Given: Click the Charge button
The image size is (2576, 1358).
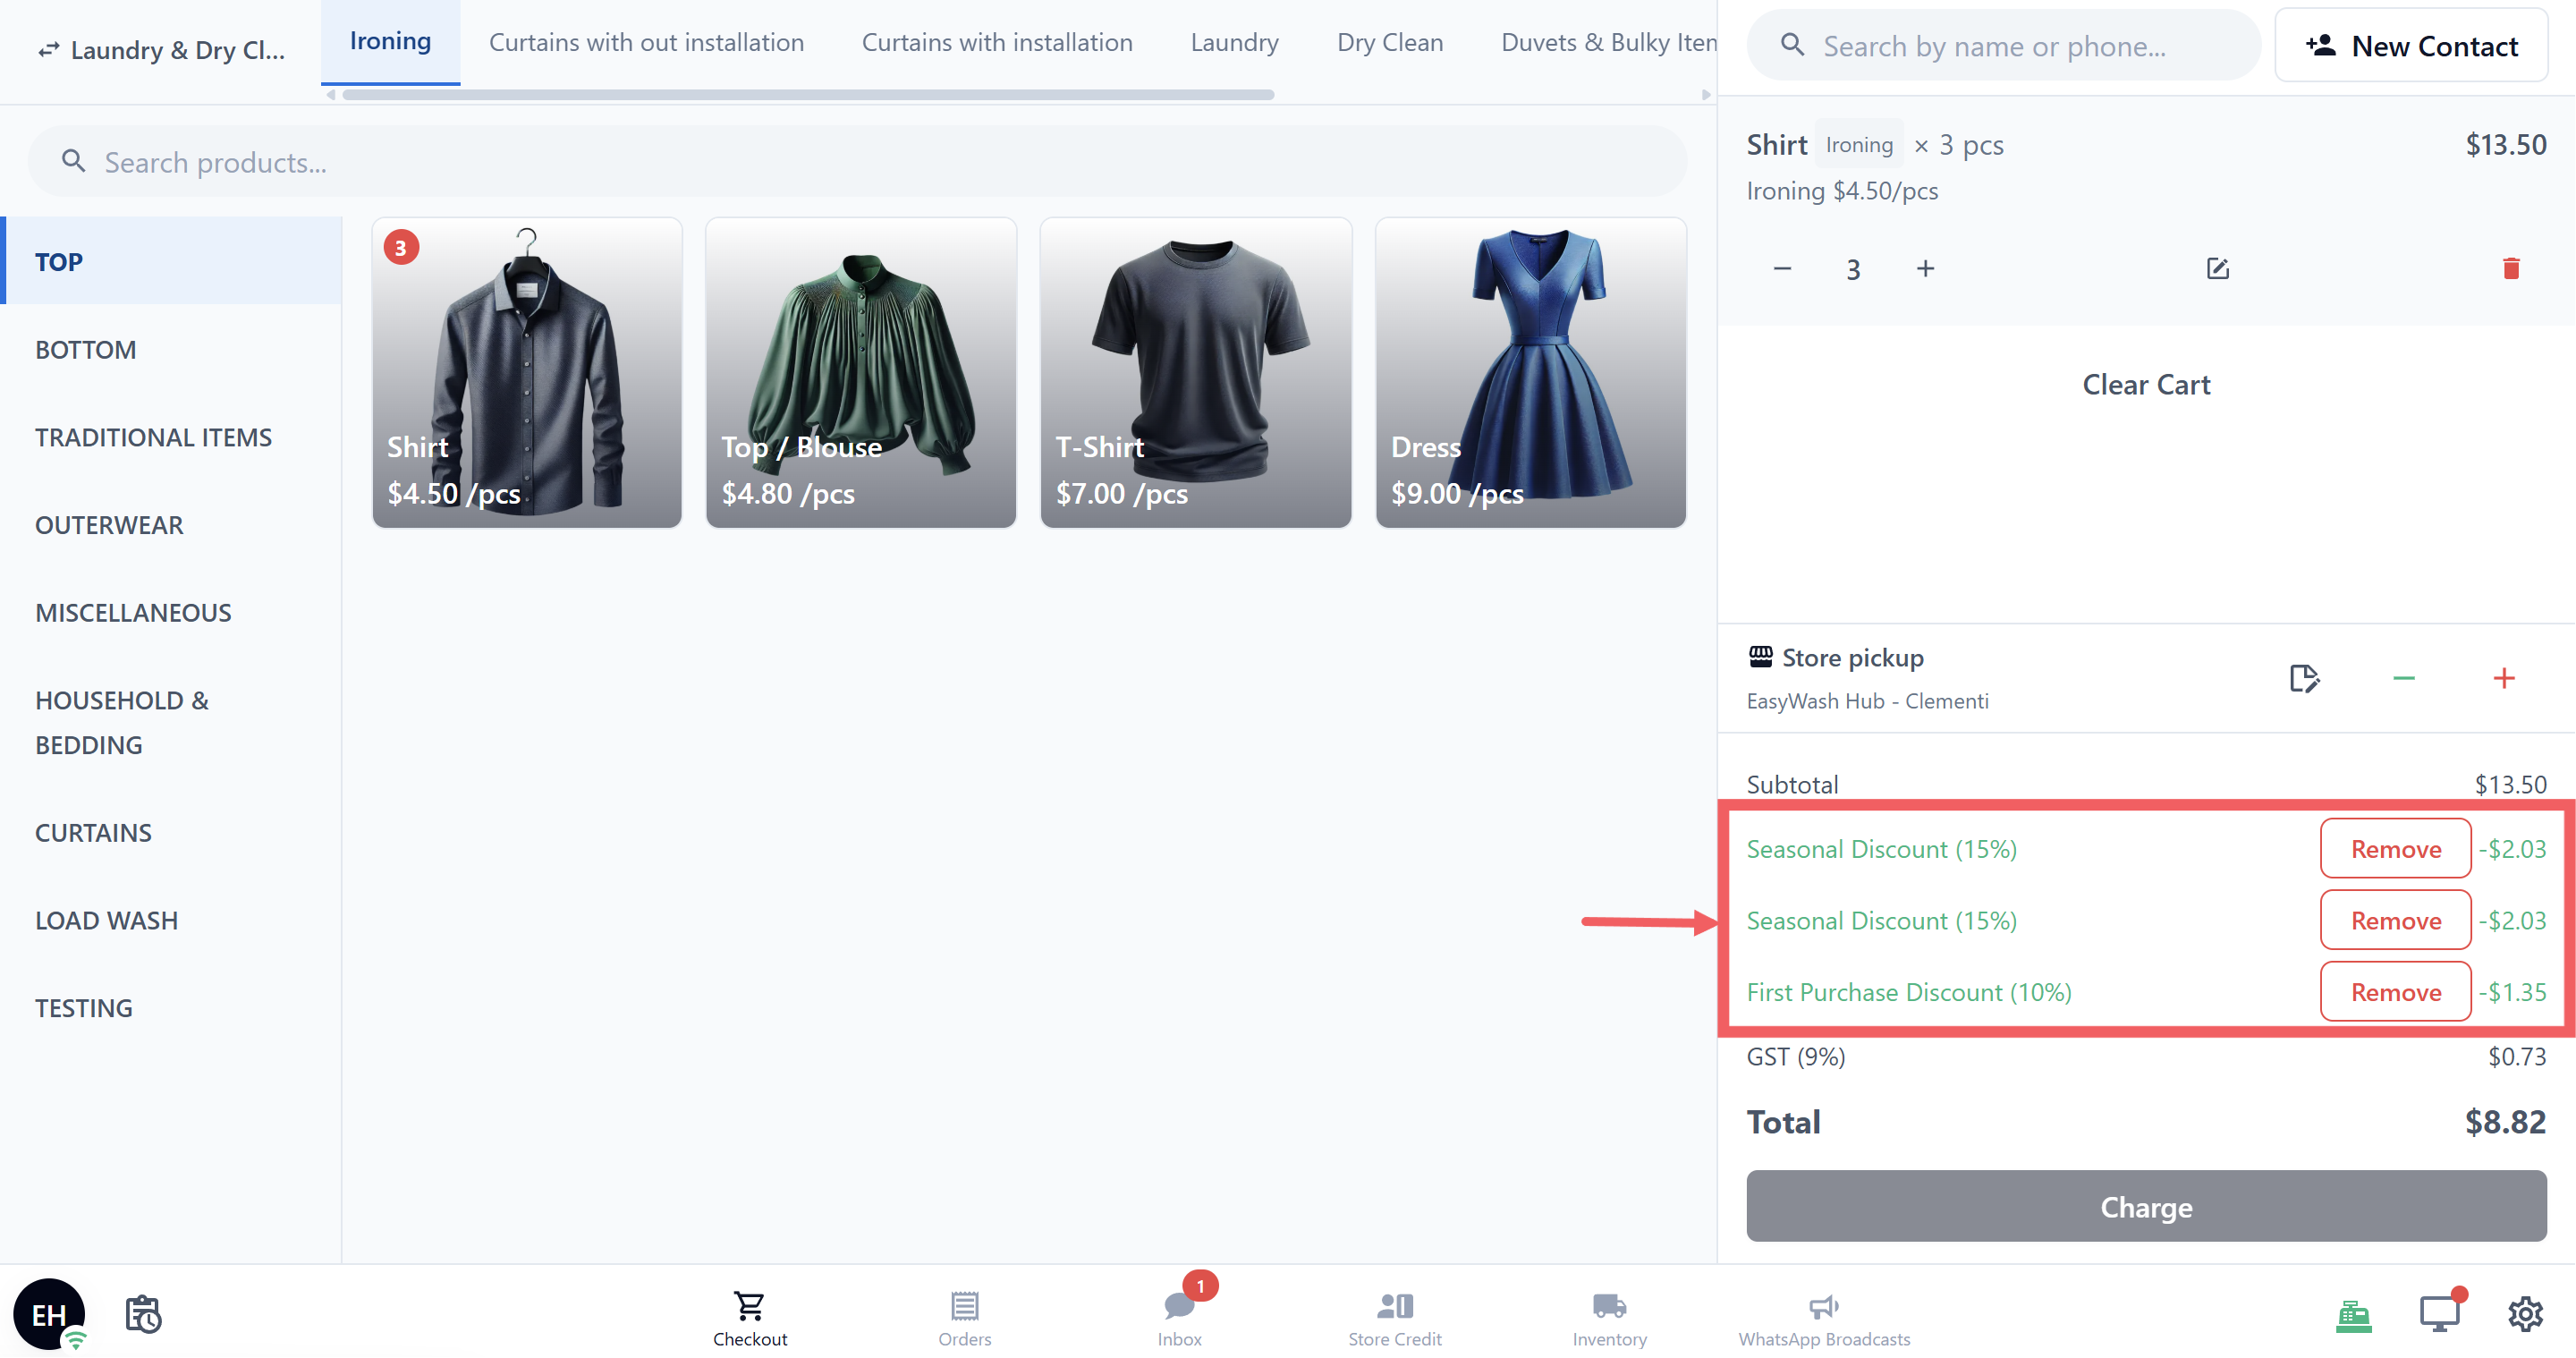Looking at the screenshot, I should tap(2146, 1207).
